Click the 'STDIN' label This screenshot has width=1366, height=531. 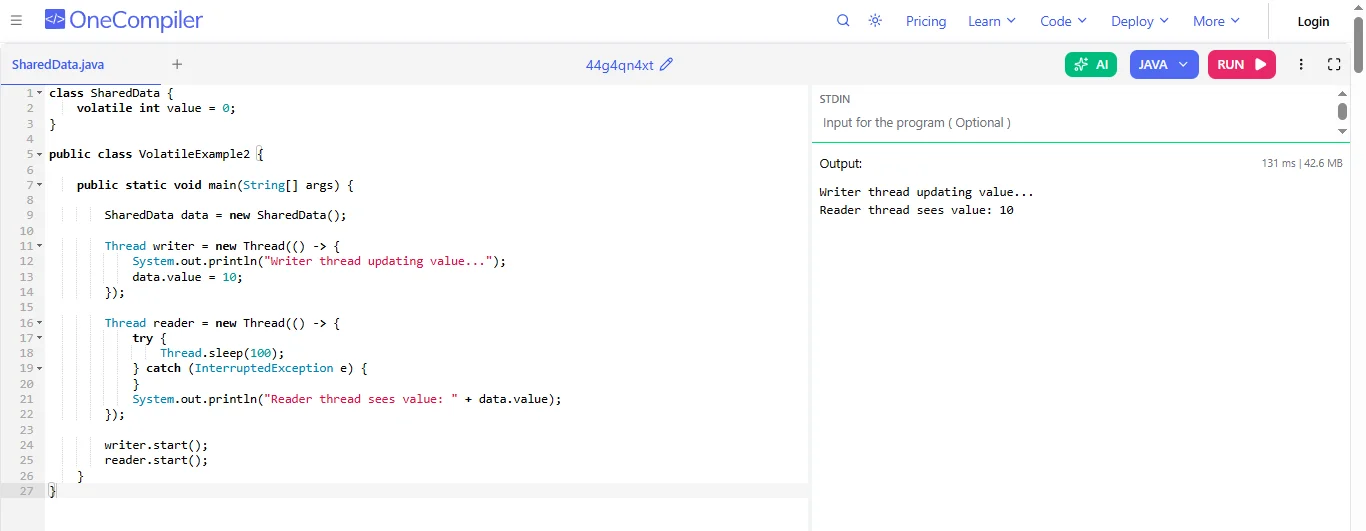tap(835, 99)
